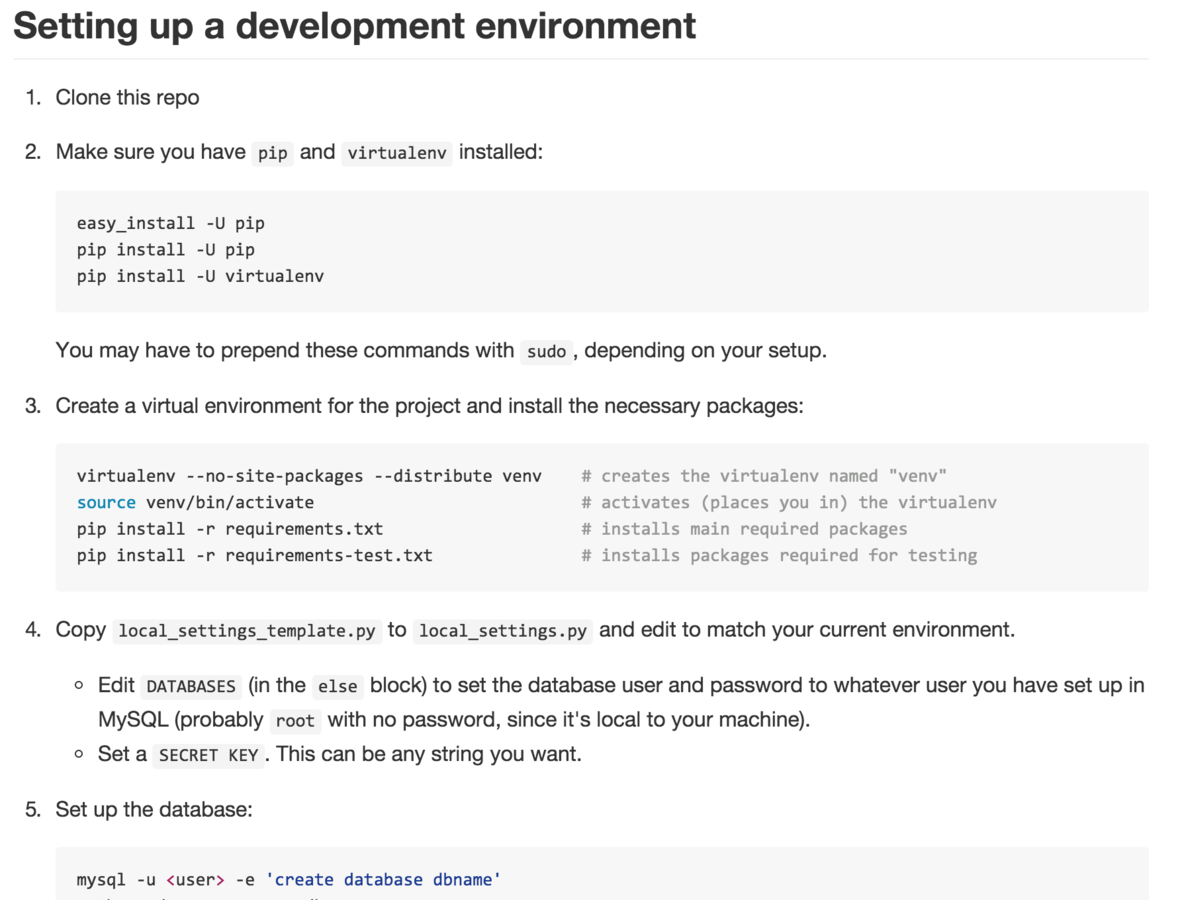
Task: Click the "DATABASES" inline code label
Action: (190, 687)
